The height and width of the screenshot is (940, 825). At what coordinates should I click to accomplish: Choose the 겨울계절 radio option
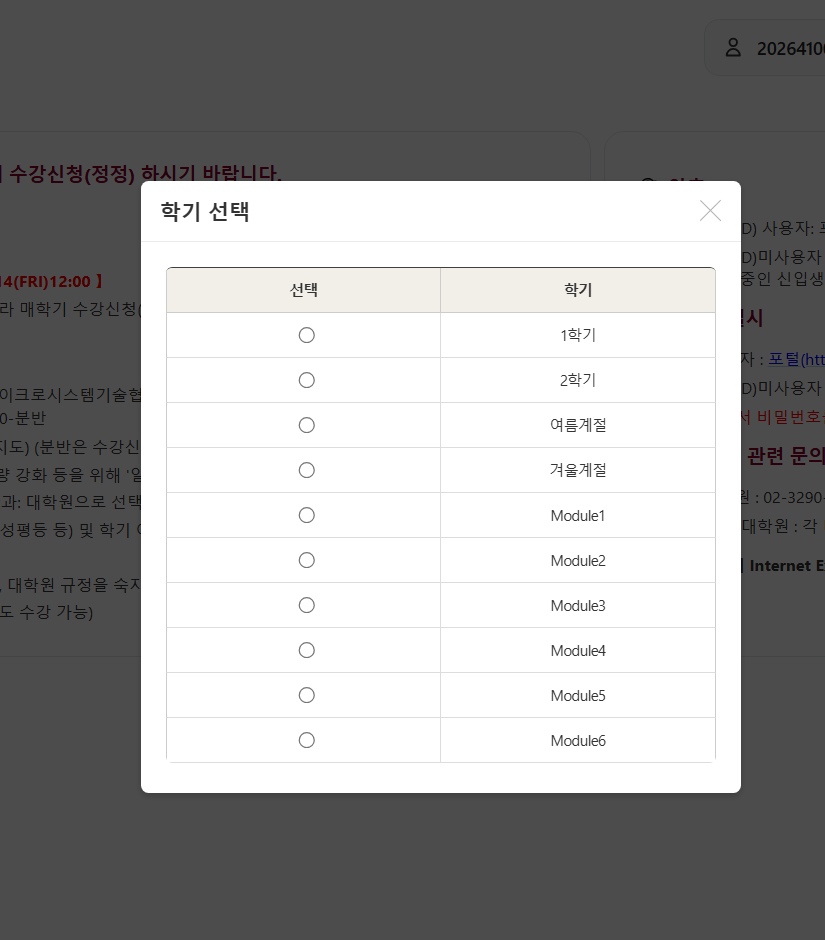pos(306,470)
